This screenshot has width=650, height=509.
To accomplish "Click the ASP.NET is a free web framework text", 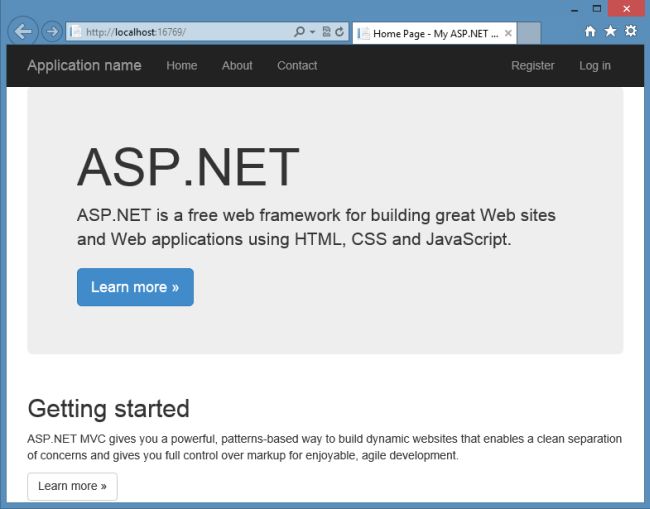I will [316, 227].
